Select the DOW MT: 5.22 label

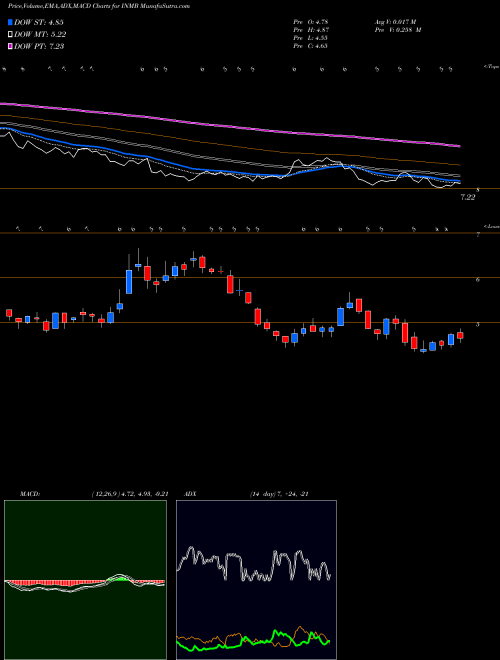point(40,35)
